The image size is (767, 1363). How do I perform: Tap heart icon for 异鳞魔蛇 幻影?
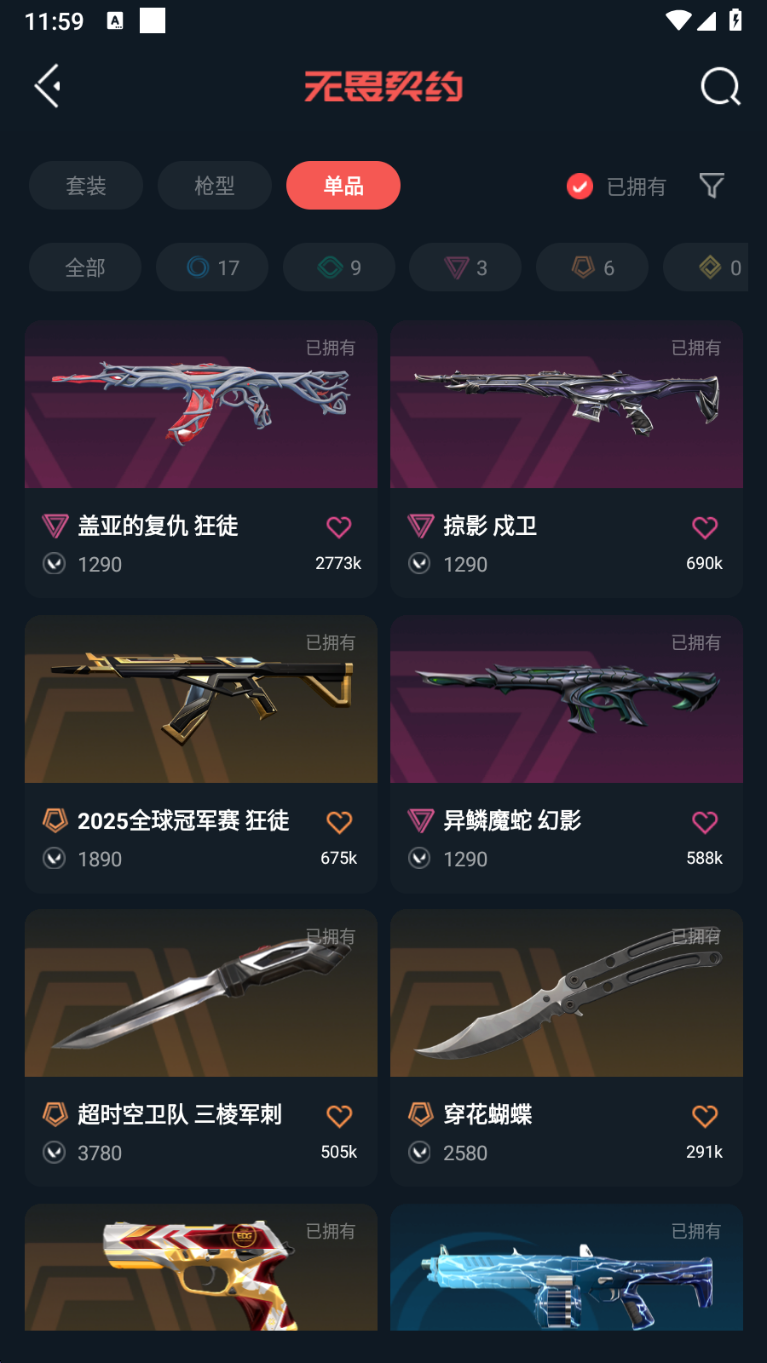(x=705, y=822)
